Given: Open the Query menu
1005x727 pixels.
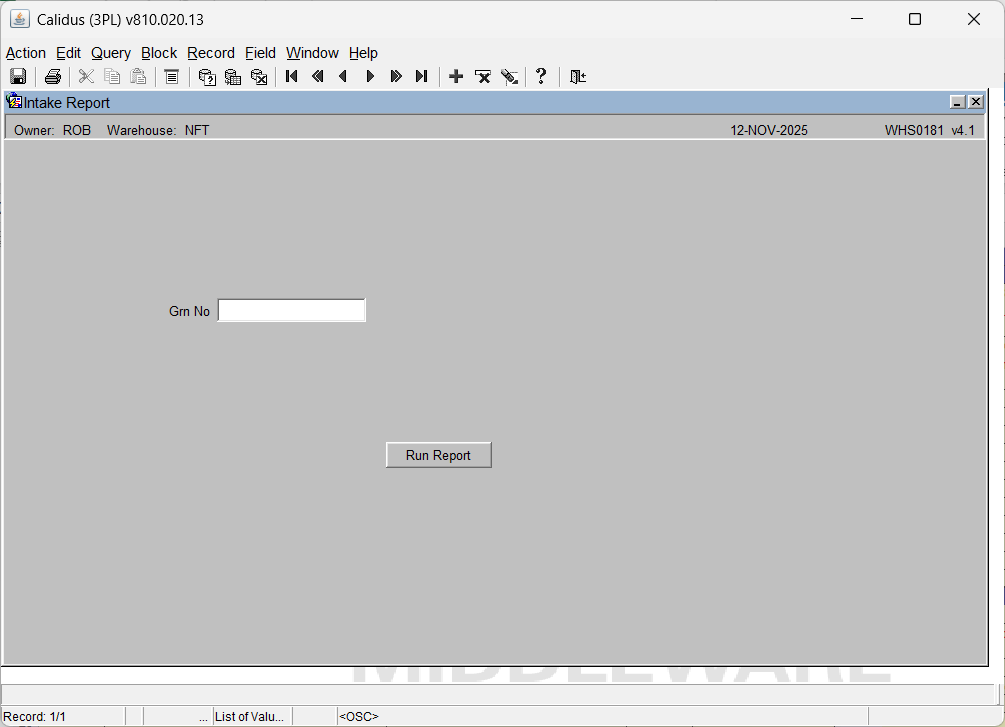Looking at the screenshot, I should pyautogui.click(x=110, y=53).
